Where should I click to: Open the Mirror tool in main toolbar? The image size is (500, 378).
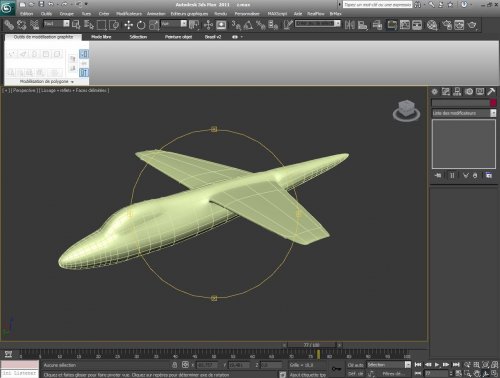[349, 25]
